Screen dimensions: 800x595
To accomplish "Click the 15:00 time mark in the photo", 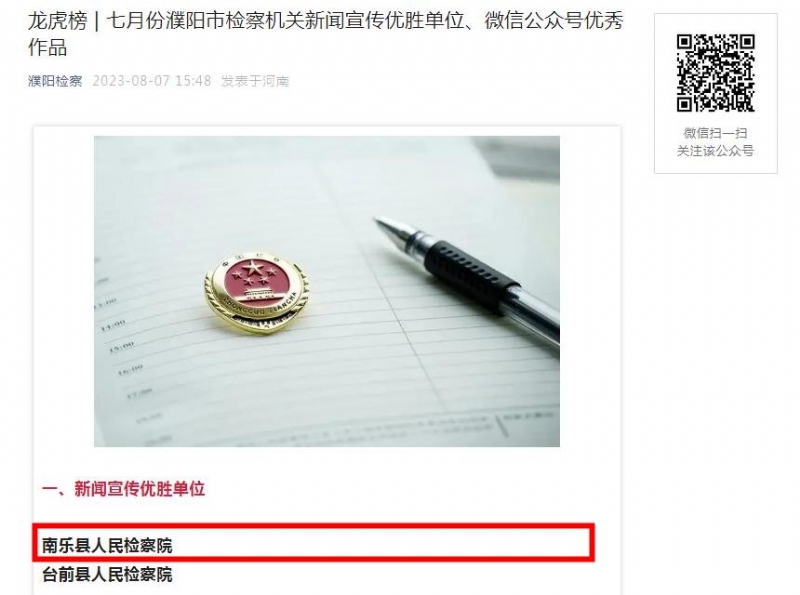I will point(120,347).
